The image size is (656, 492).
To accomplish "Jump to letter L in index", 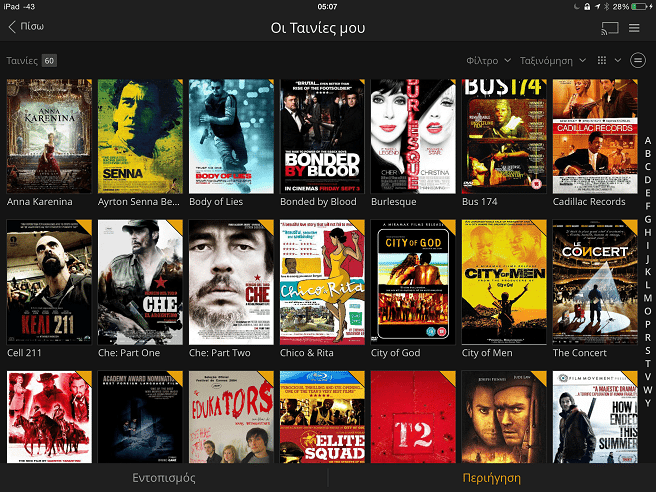I will click(648, 284).
